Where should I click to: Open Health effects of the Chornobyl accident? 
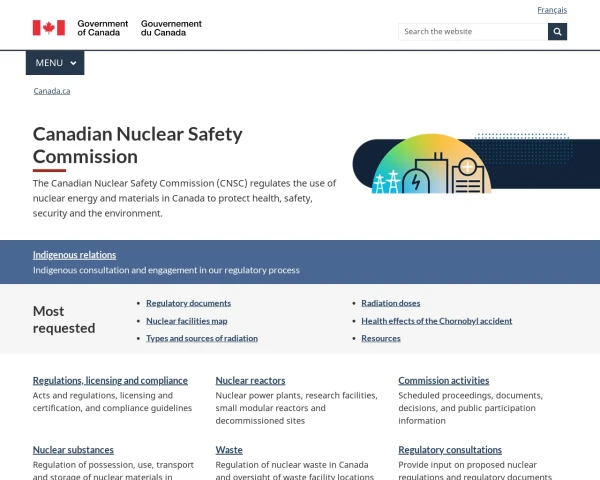pyautogui.click(x=437, y=321)
